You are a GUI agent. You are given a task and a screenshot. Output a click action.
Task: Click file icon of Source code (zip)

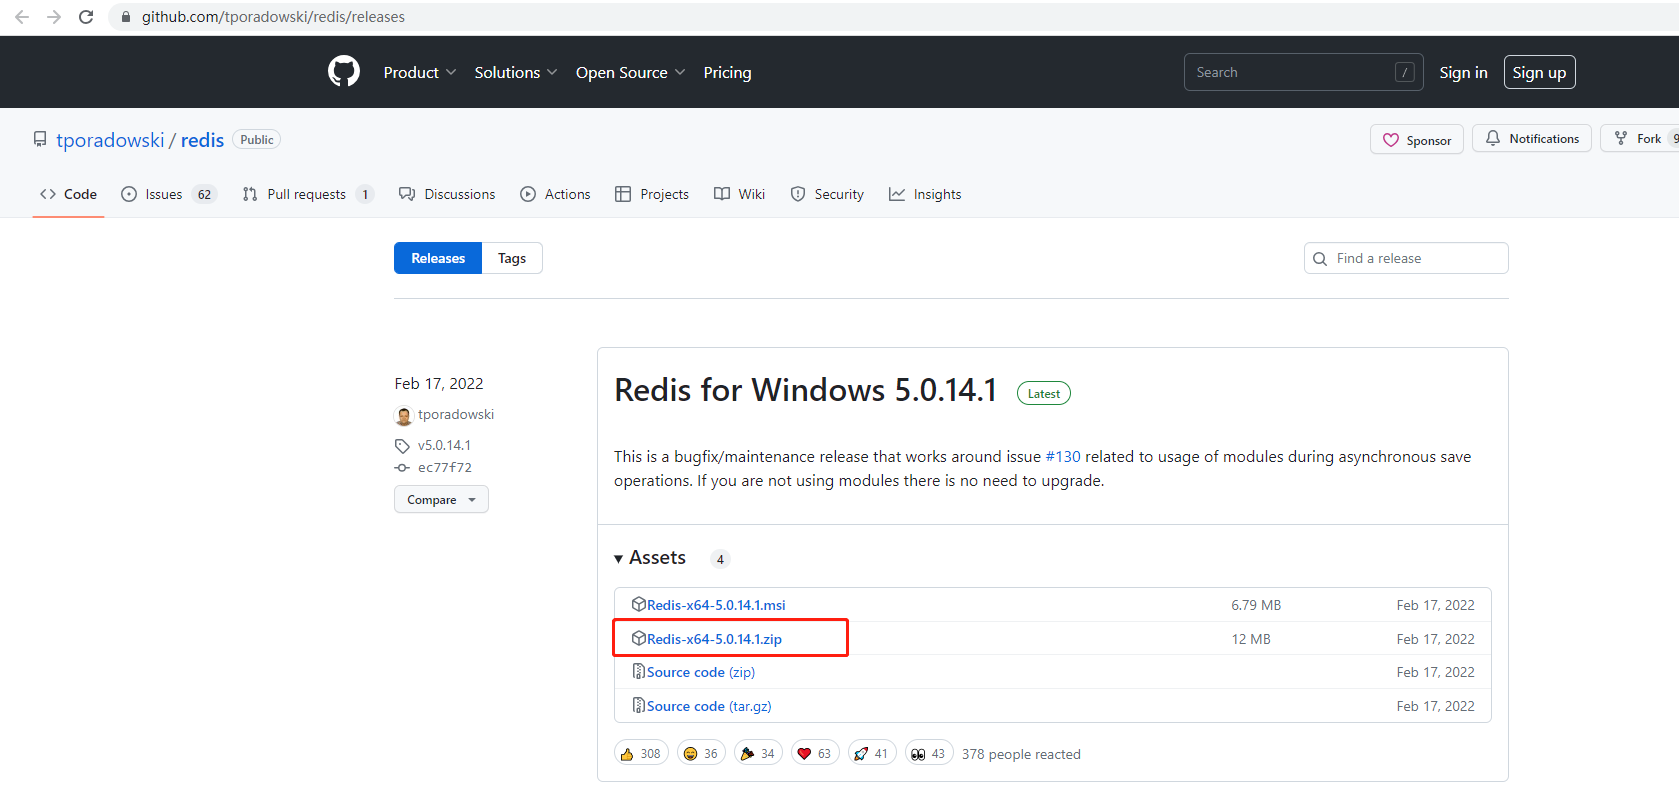tap(638, 672)
